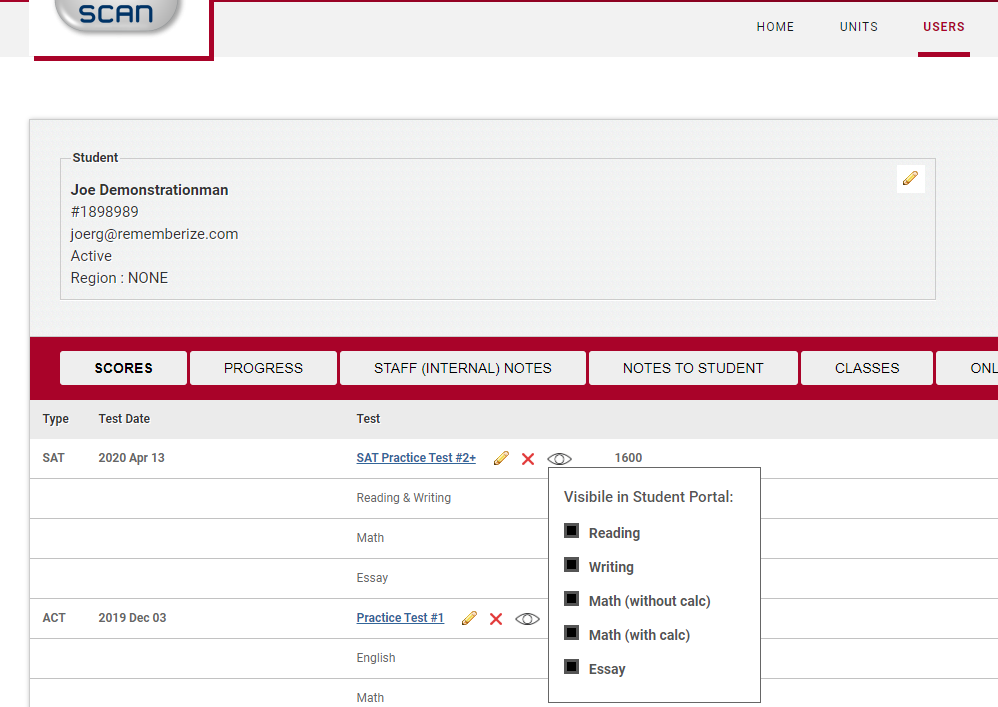998x707 pixels.
Task: Open SAT Practice Test #2+ link
Action: [x=416, y=458]
